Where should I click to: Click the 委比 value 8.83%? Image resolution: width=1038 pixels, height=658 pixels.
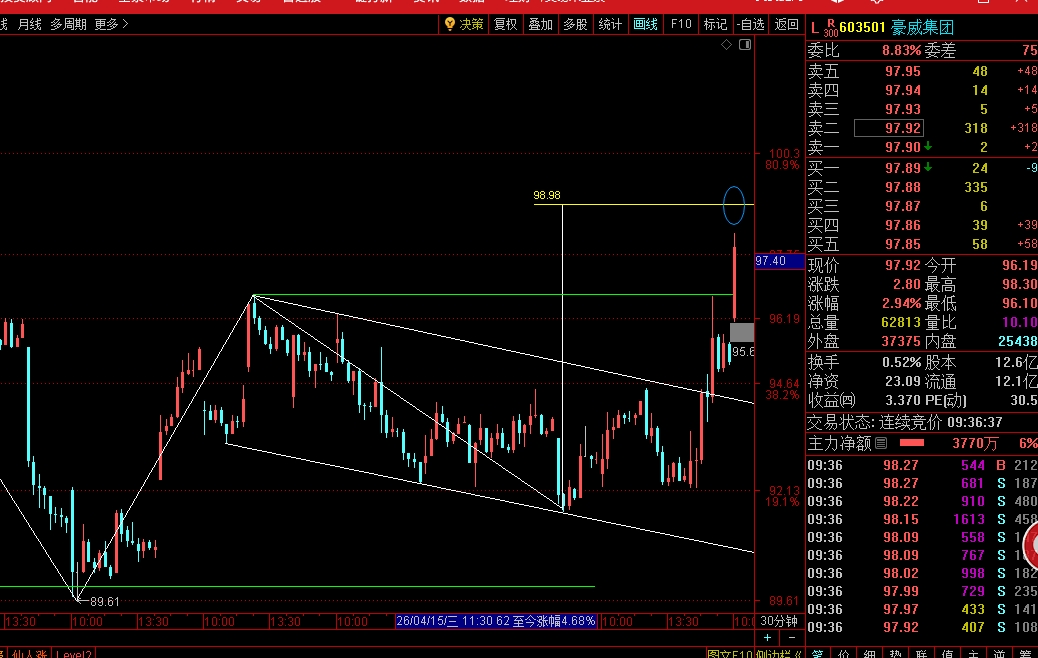click(x=901, y=50)
